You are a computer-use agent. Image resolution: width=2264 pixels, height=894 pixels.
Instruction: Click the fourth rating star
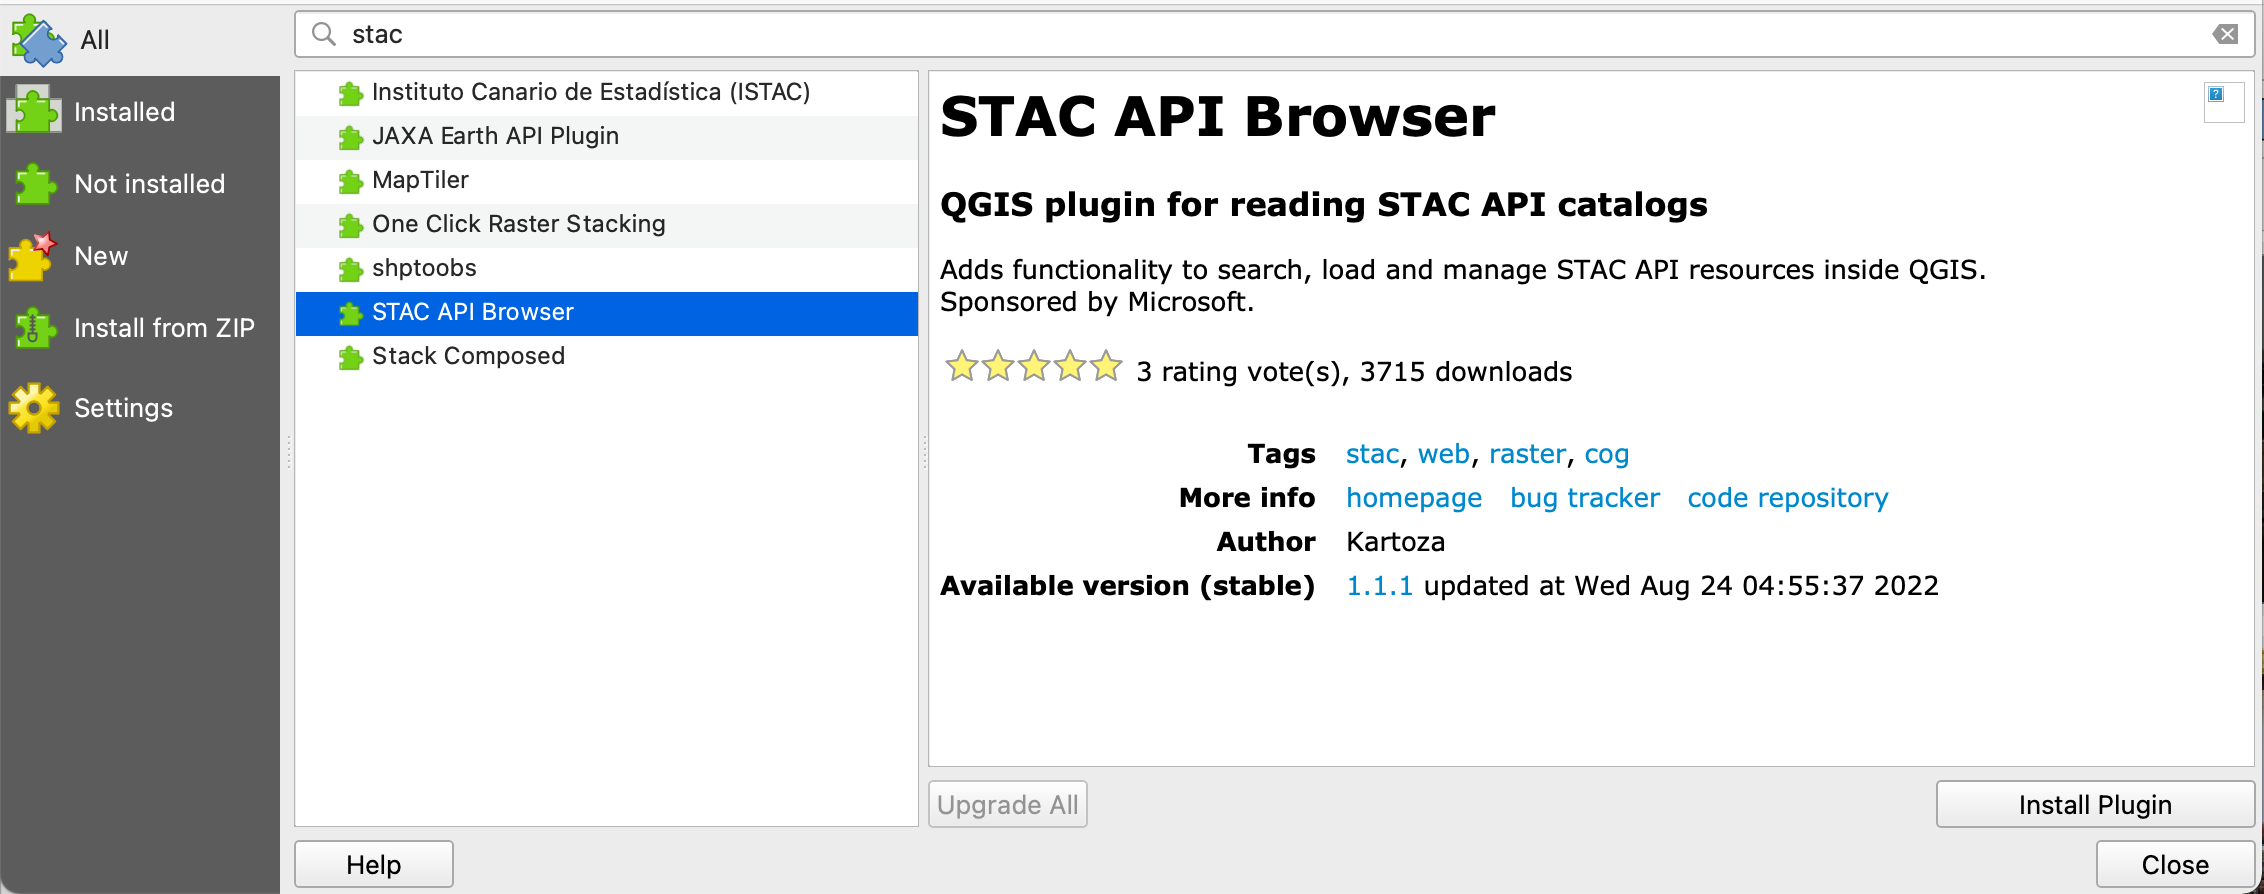tap(1070, 367)
